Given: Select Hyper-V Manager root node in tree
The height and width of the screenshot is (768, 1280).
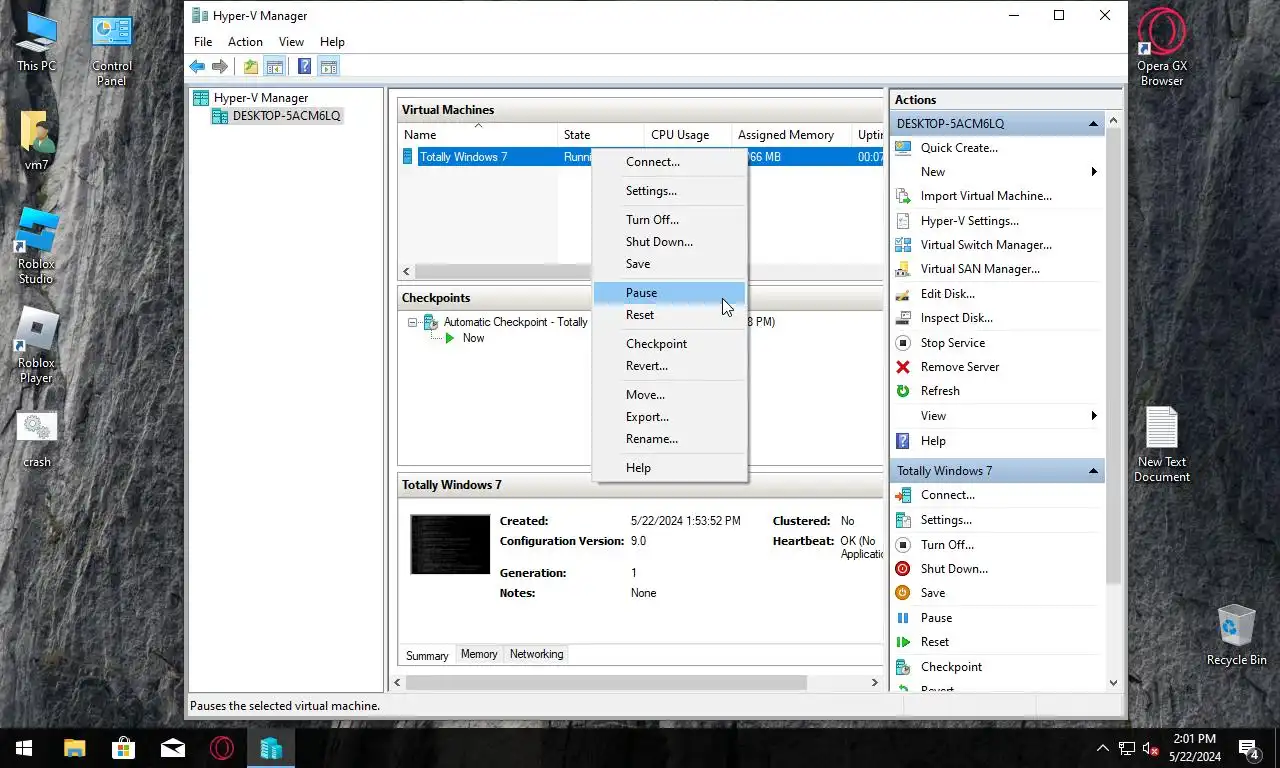Looking at the screenshot, I should click(x=260, y=98).
